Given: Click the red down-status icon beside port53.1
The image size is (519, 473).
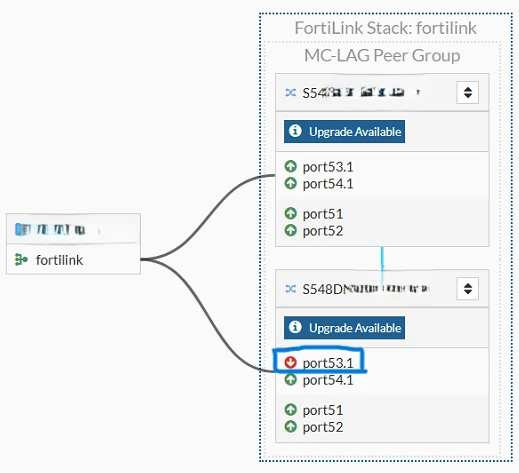Looking at the screenshot, I should pos(290,362).
